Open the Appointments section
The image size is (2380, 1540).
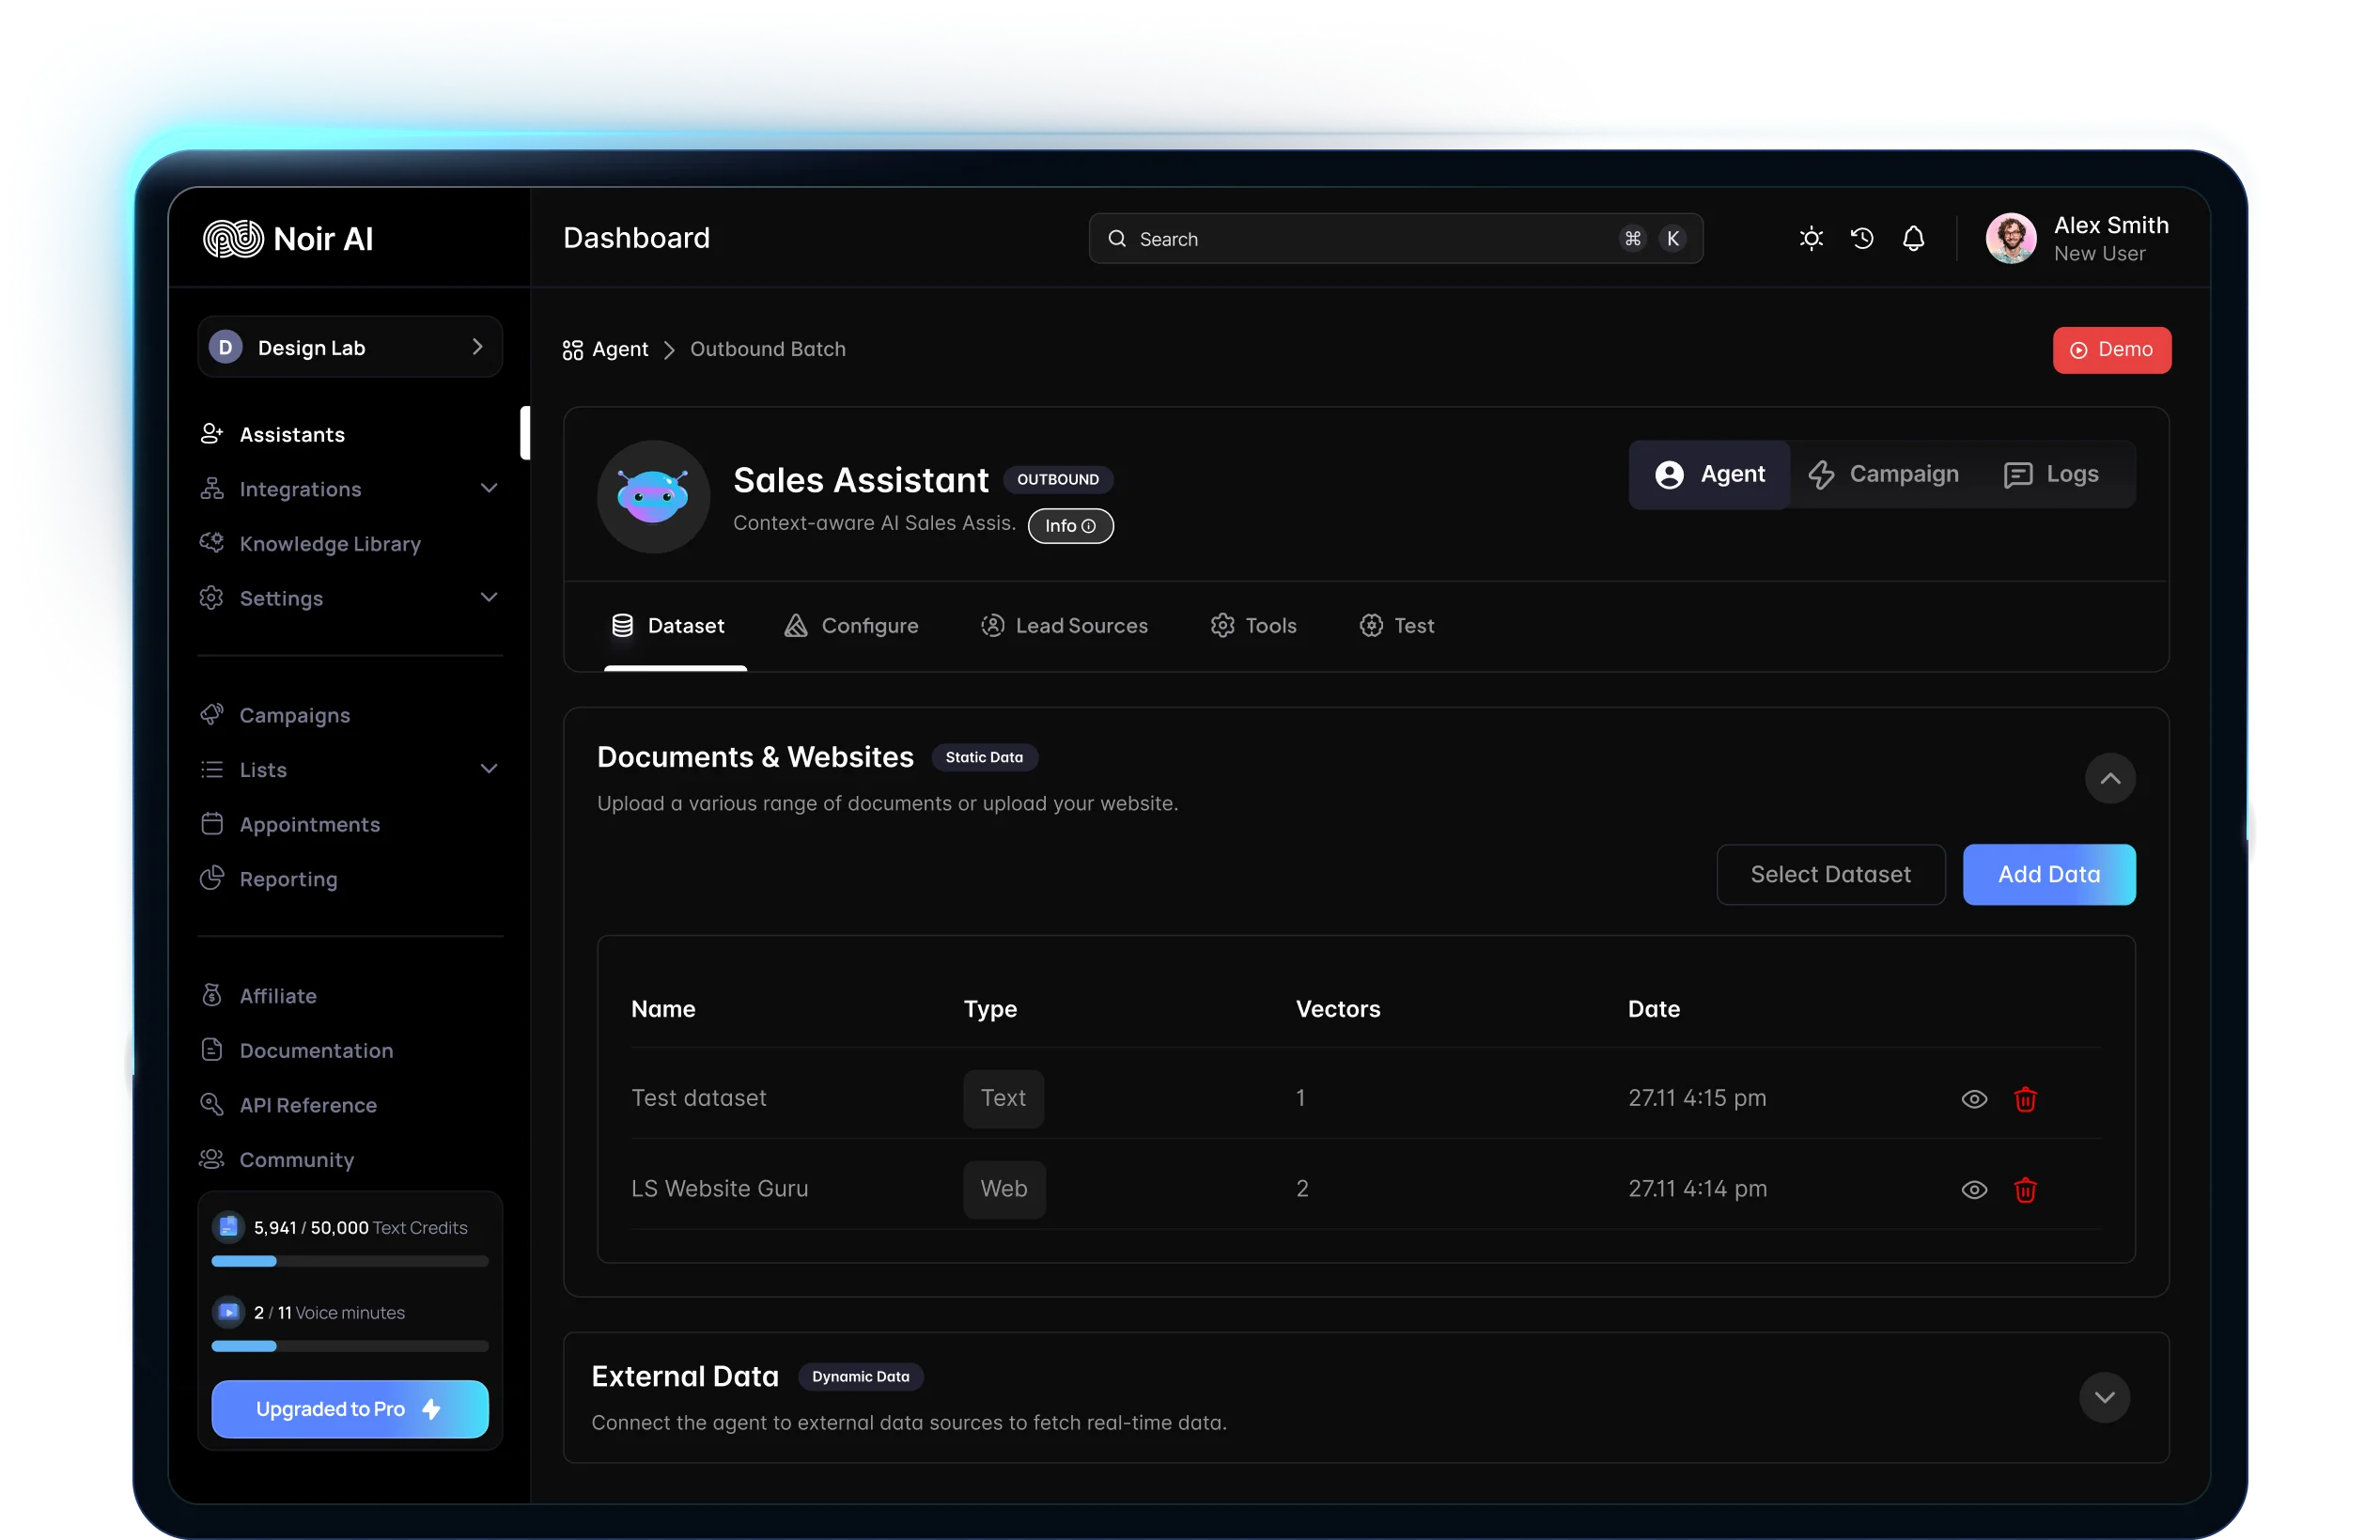point(309,823)
